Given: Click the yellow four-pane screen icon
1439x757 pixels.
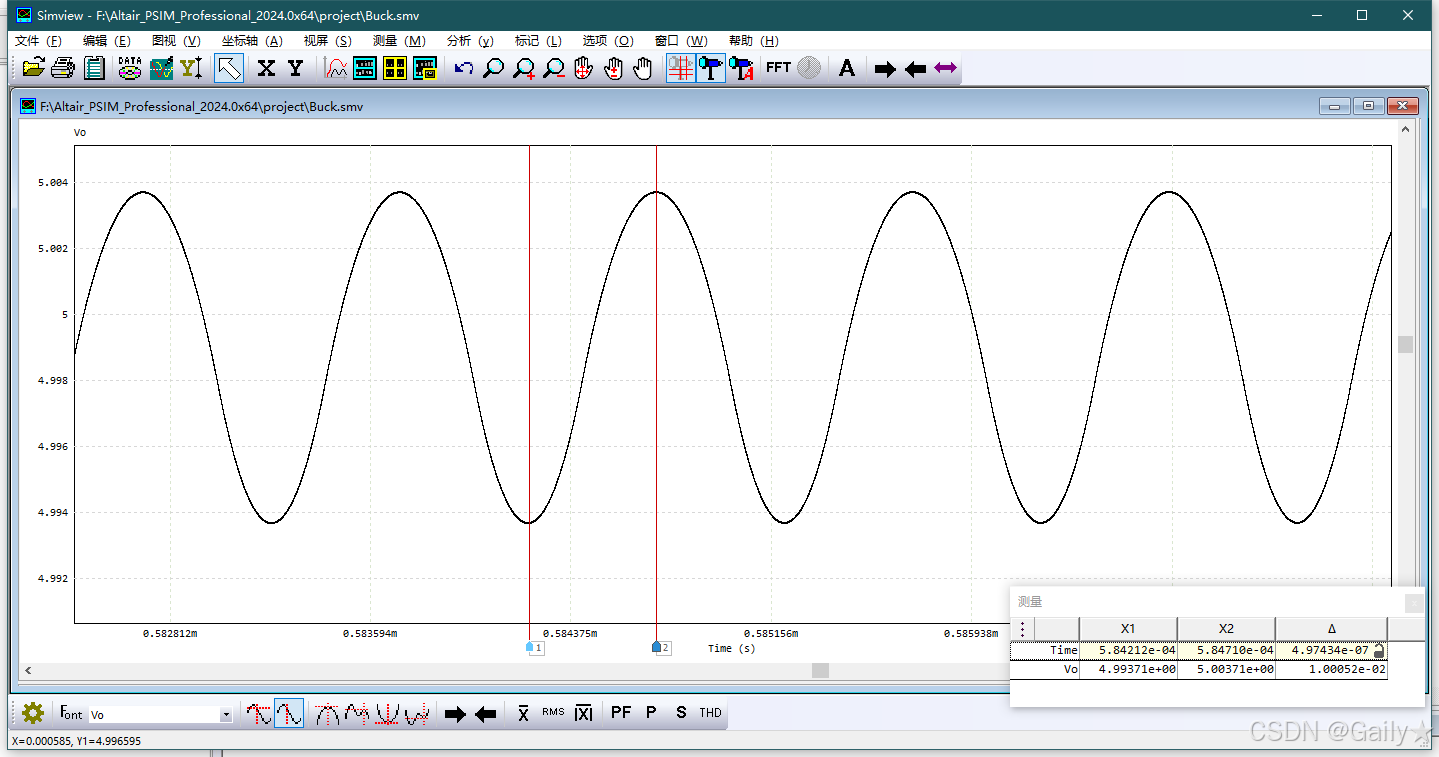Looking at the screenshot, I should click(x=395, y=68).
